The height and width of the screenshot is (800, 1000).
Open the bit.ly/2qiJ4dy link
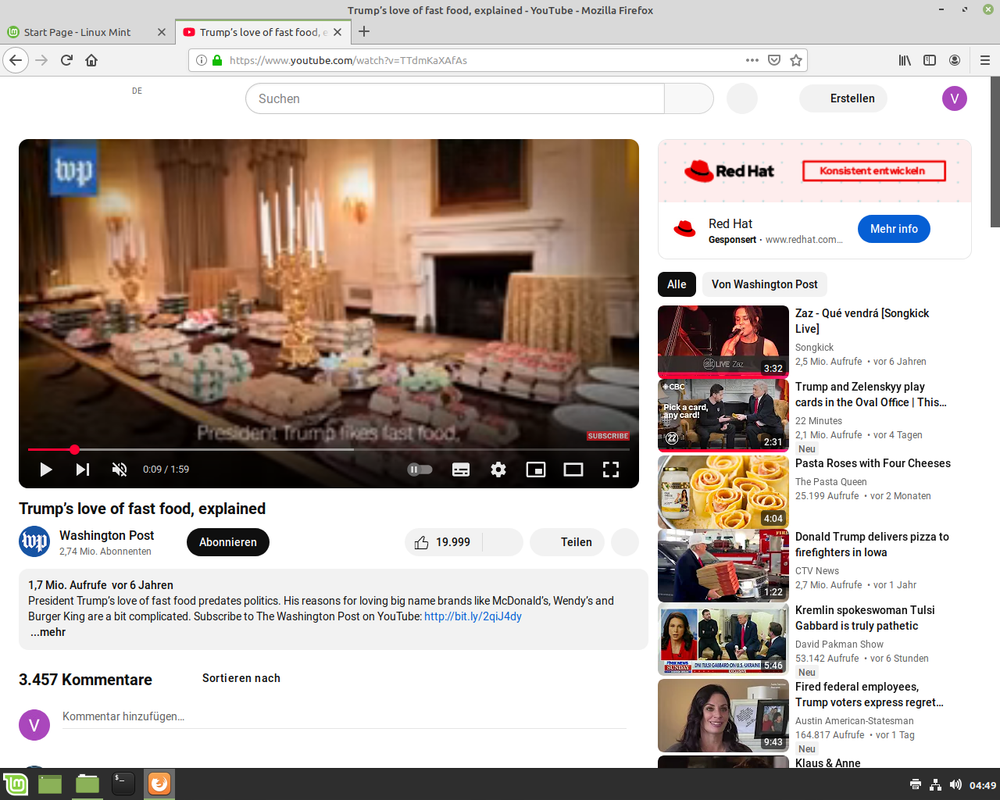[473, 616]
